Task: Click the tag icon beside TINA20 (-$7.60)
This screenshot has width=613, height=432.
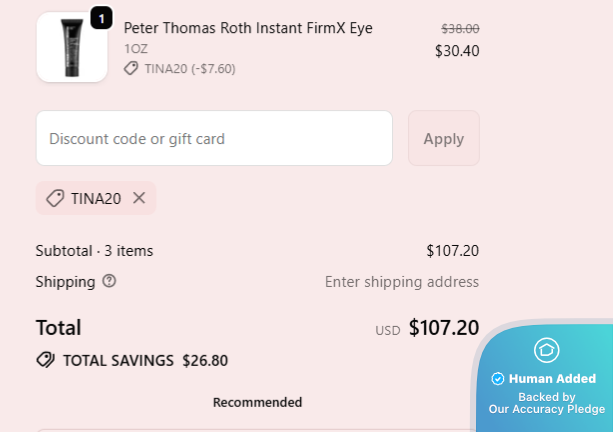Action: (x=131, y=69)
